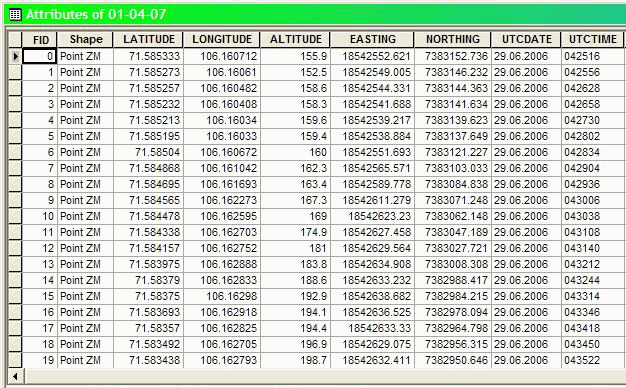Click the LATITUDE column header
The height and width of the screenshot is (388, 626).
[149, 40]
